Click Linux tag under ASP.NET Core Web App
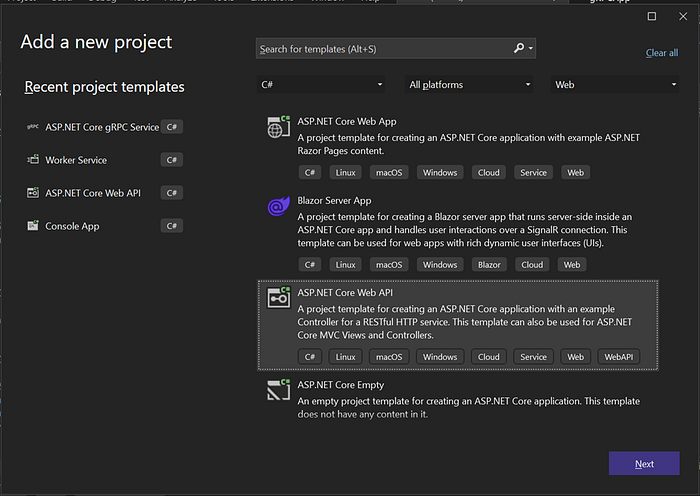700x496 pixels. (x=345, y=172)
